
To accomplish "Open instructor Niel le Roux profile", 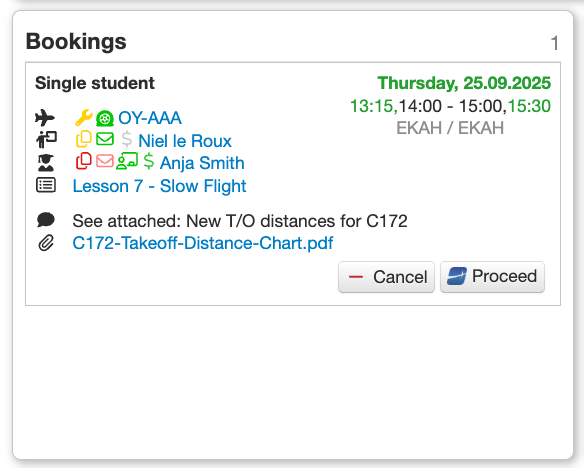I will pos(185,141).
